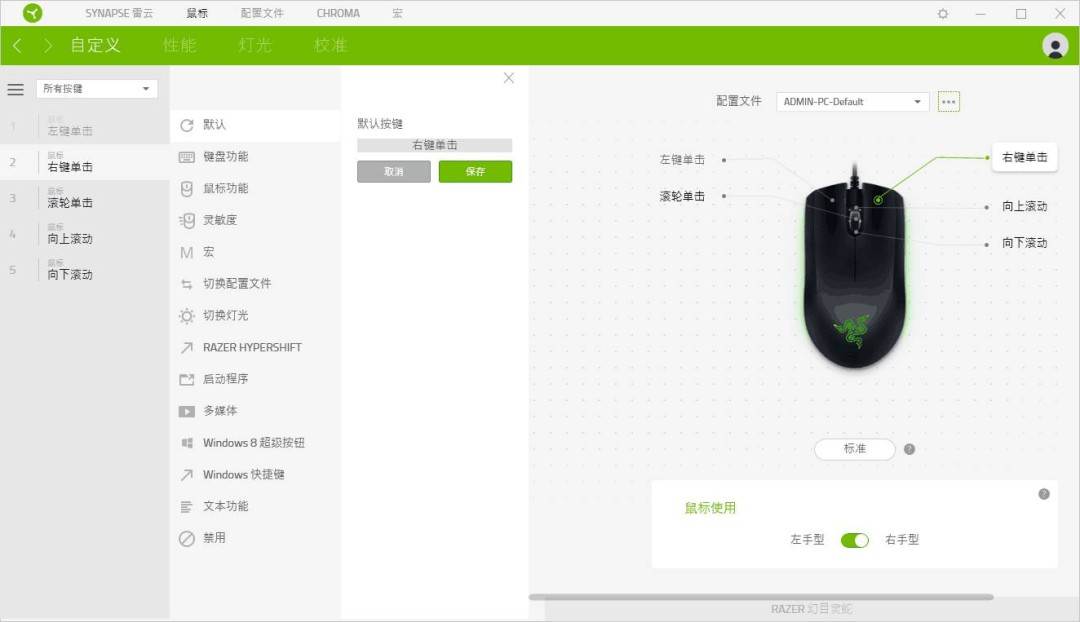1080x622 pixels.
Task: Click the horizontal scrollbar at the bottom
Action: (760, 597)
